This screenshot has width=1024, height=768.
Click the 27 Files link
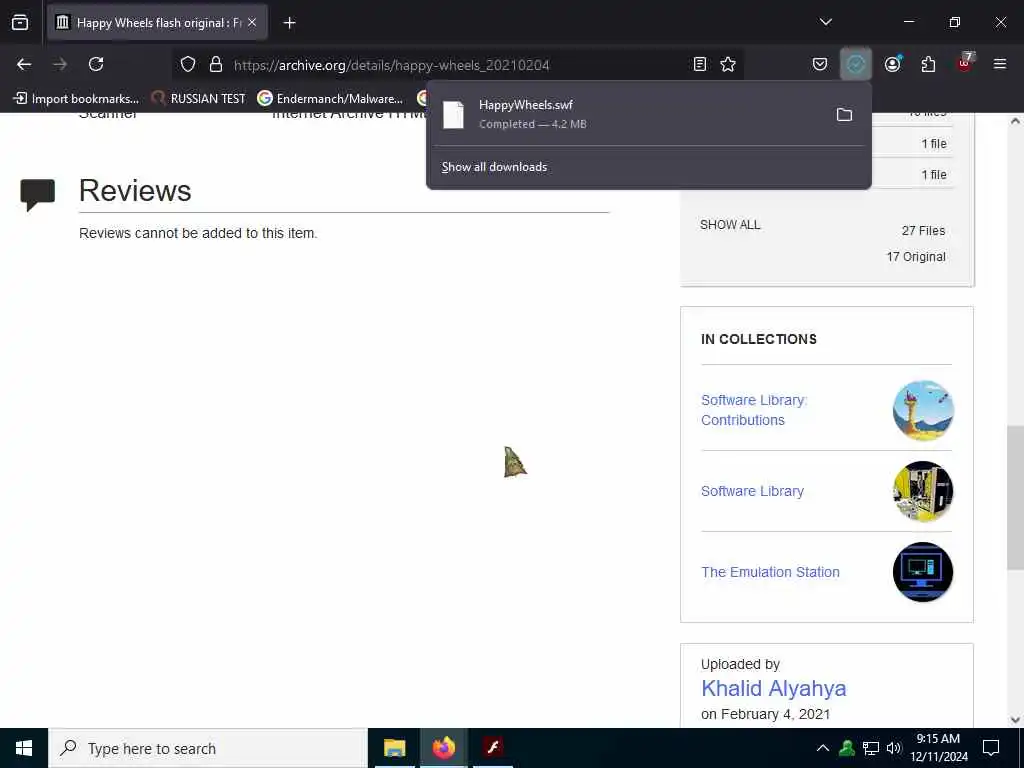923,231
